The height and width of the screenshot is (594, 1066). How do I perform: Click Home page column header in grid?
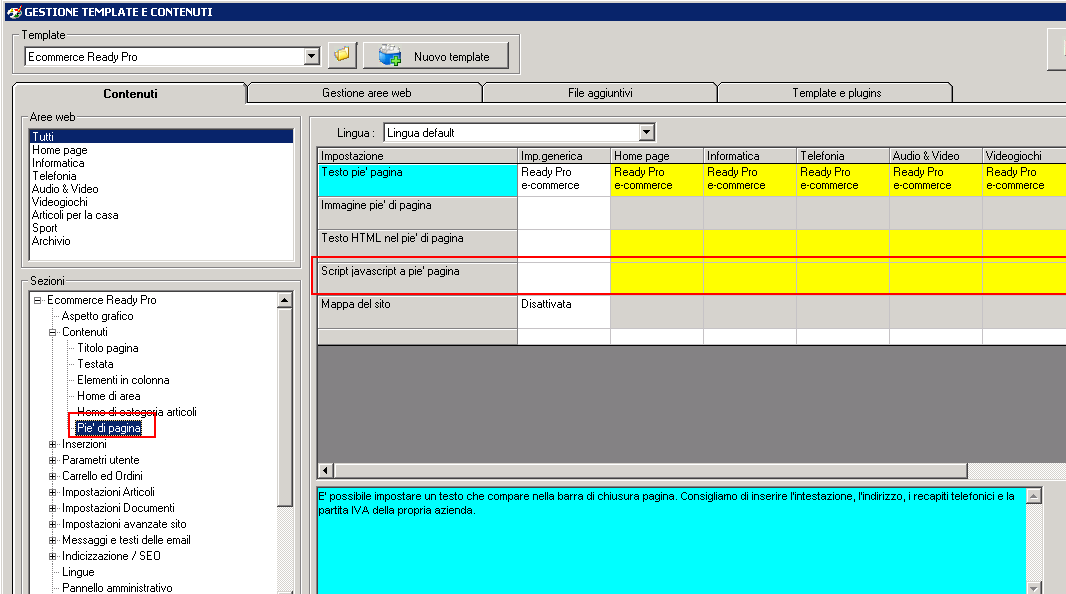[657, 156]
